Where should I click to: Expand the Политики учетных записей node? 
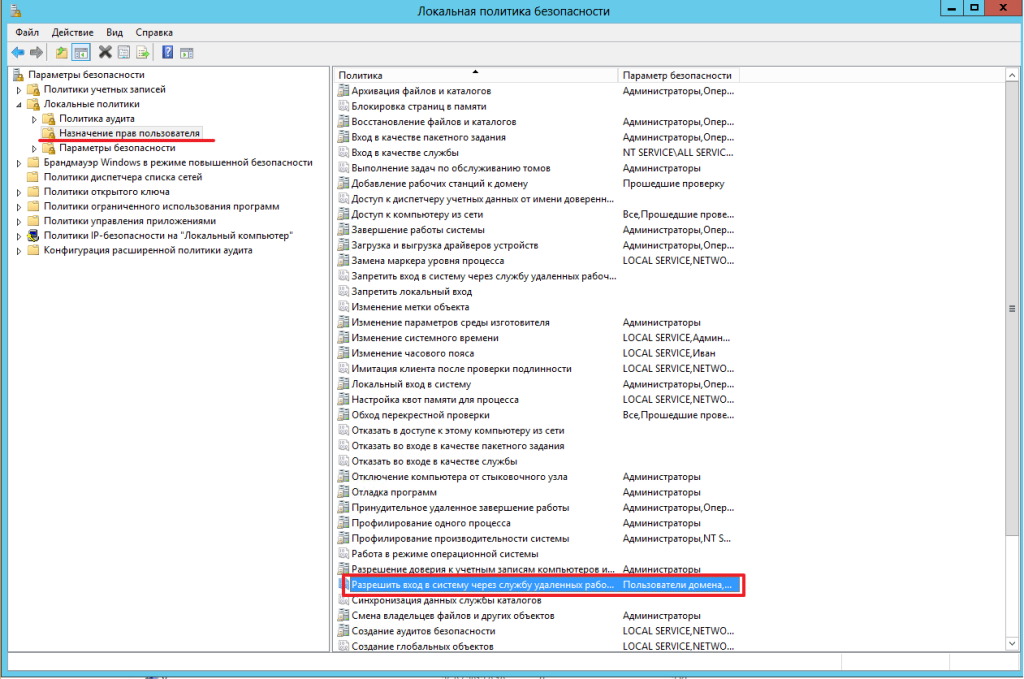pyautogui.click(x=18, y=89)
